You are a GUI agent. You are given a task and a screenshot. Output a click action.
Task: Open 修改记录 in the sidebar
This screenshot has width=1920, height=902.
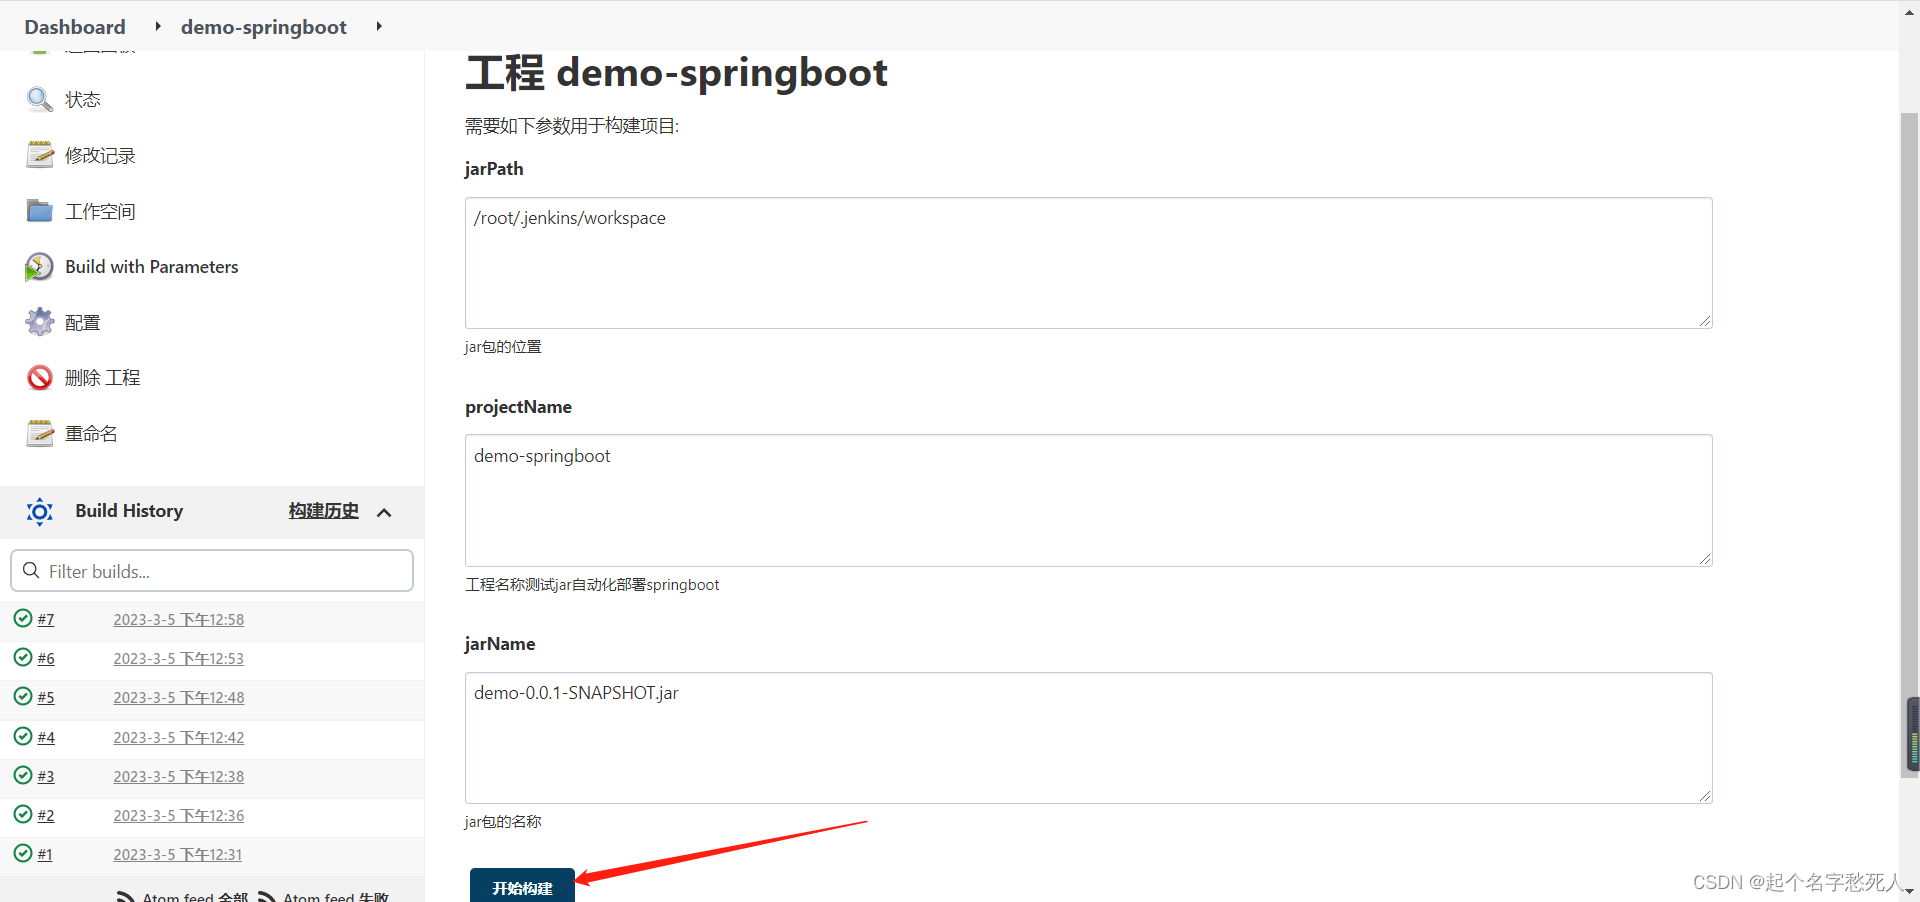click(100, 155)
